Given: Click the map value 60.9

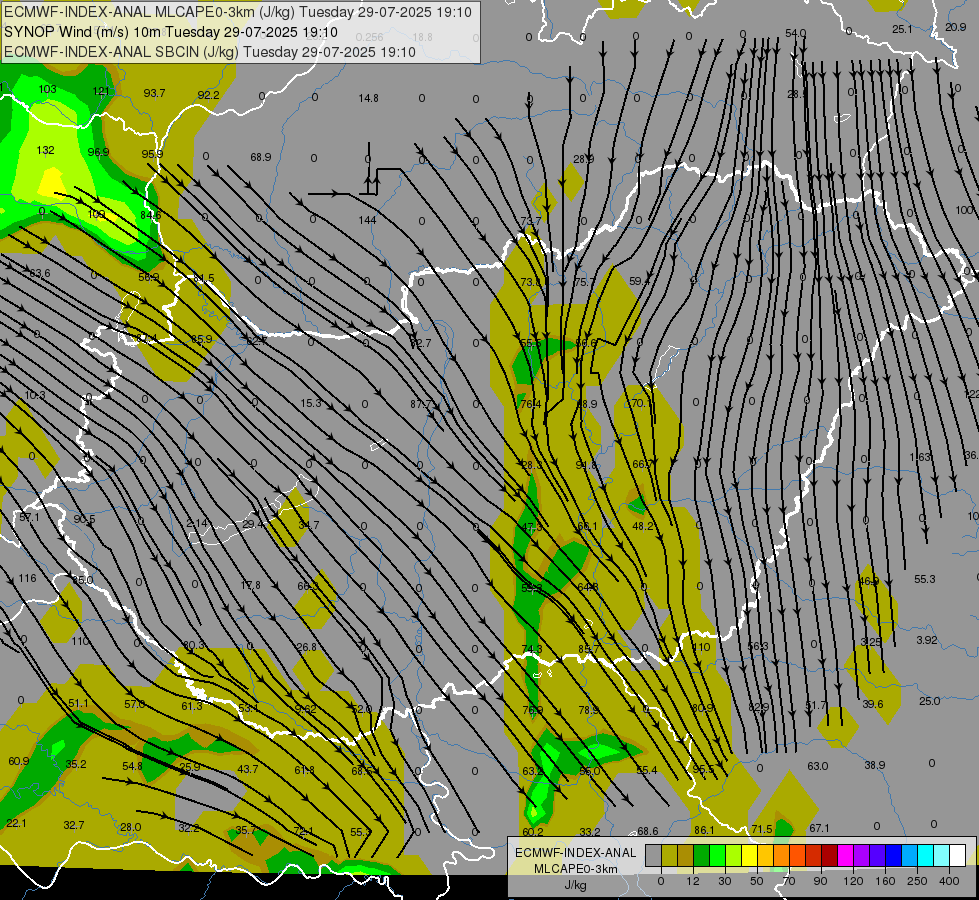Looking at the screenshot, I should [19, 761].
